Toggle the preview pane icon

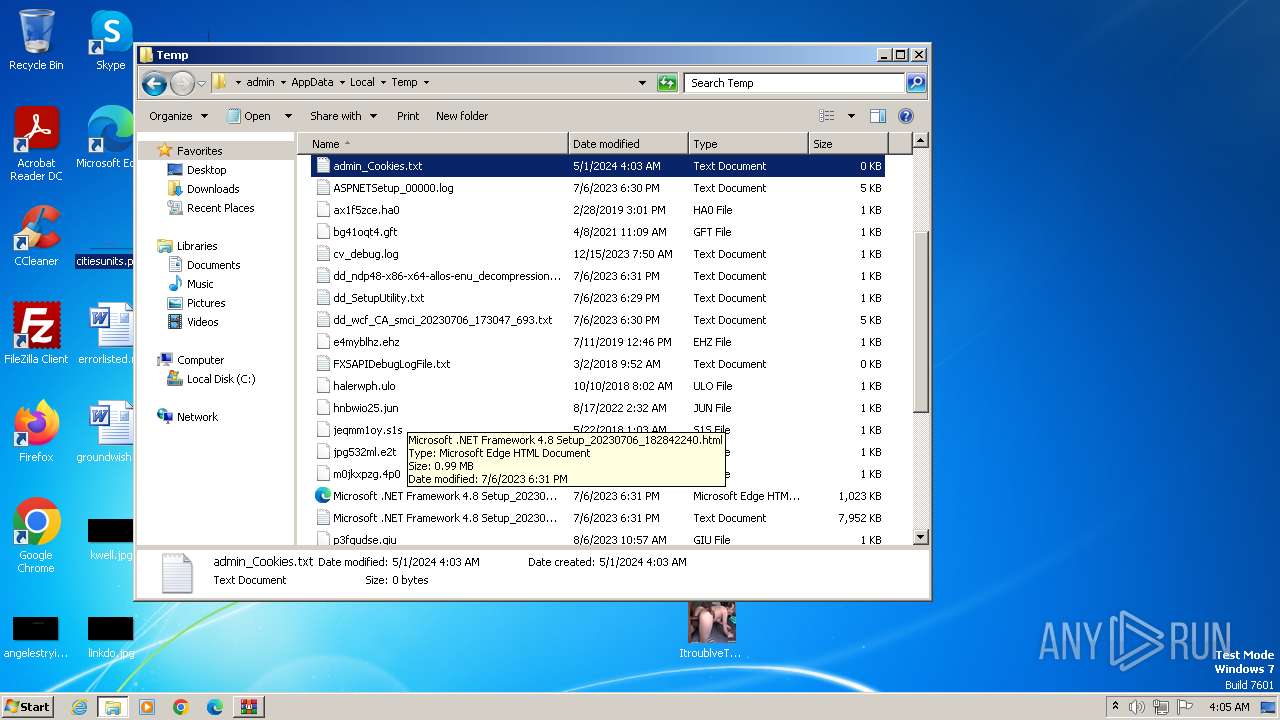point(878,116)
